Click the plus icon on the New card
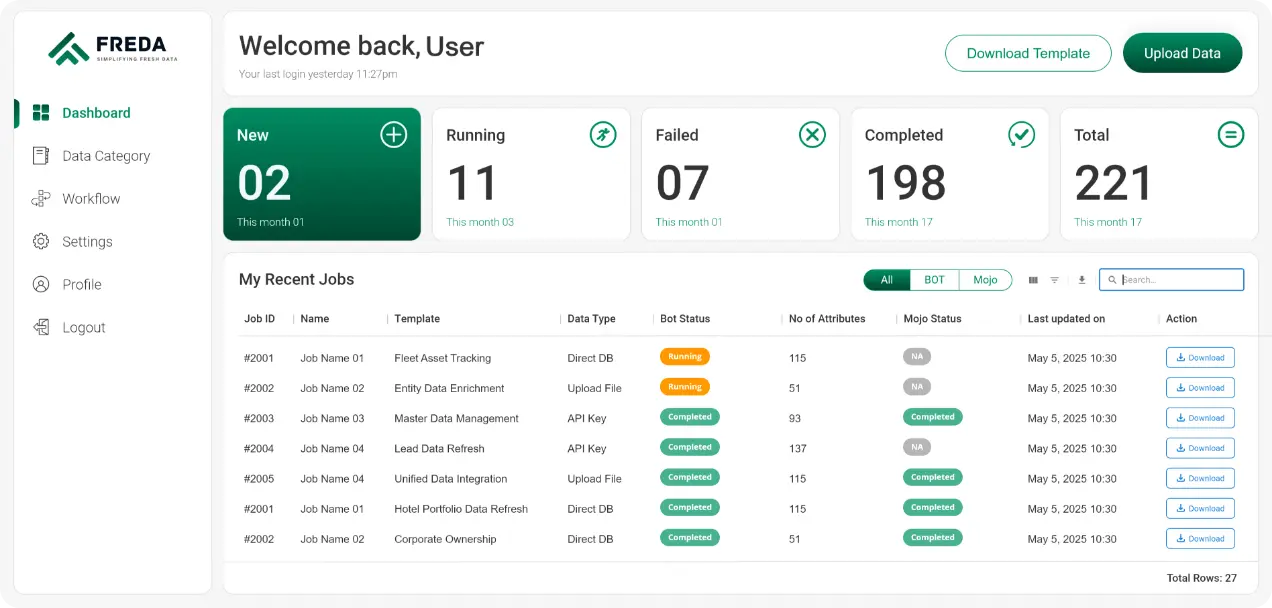 click(394, 135)
